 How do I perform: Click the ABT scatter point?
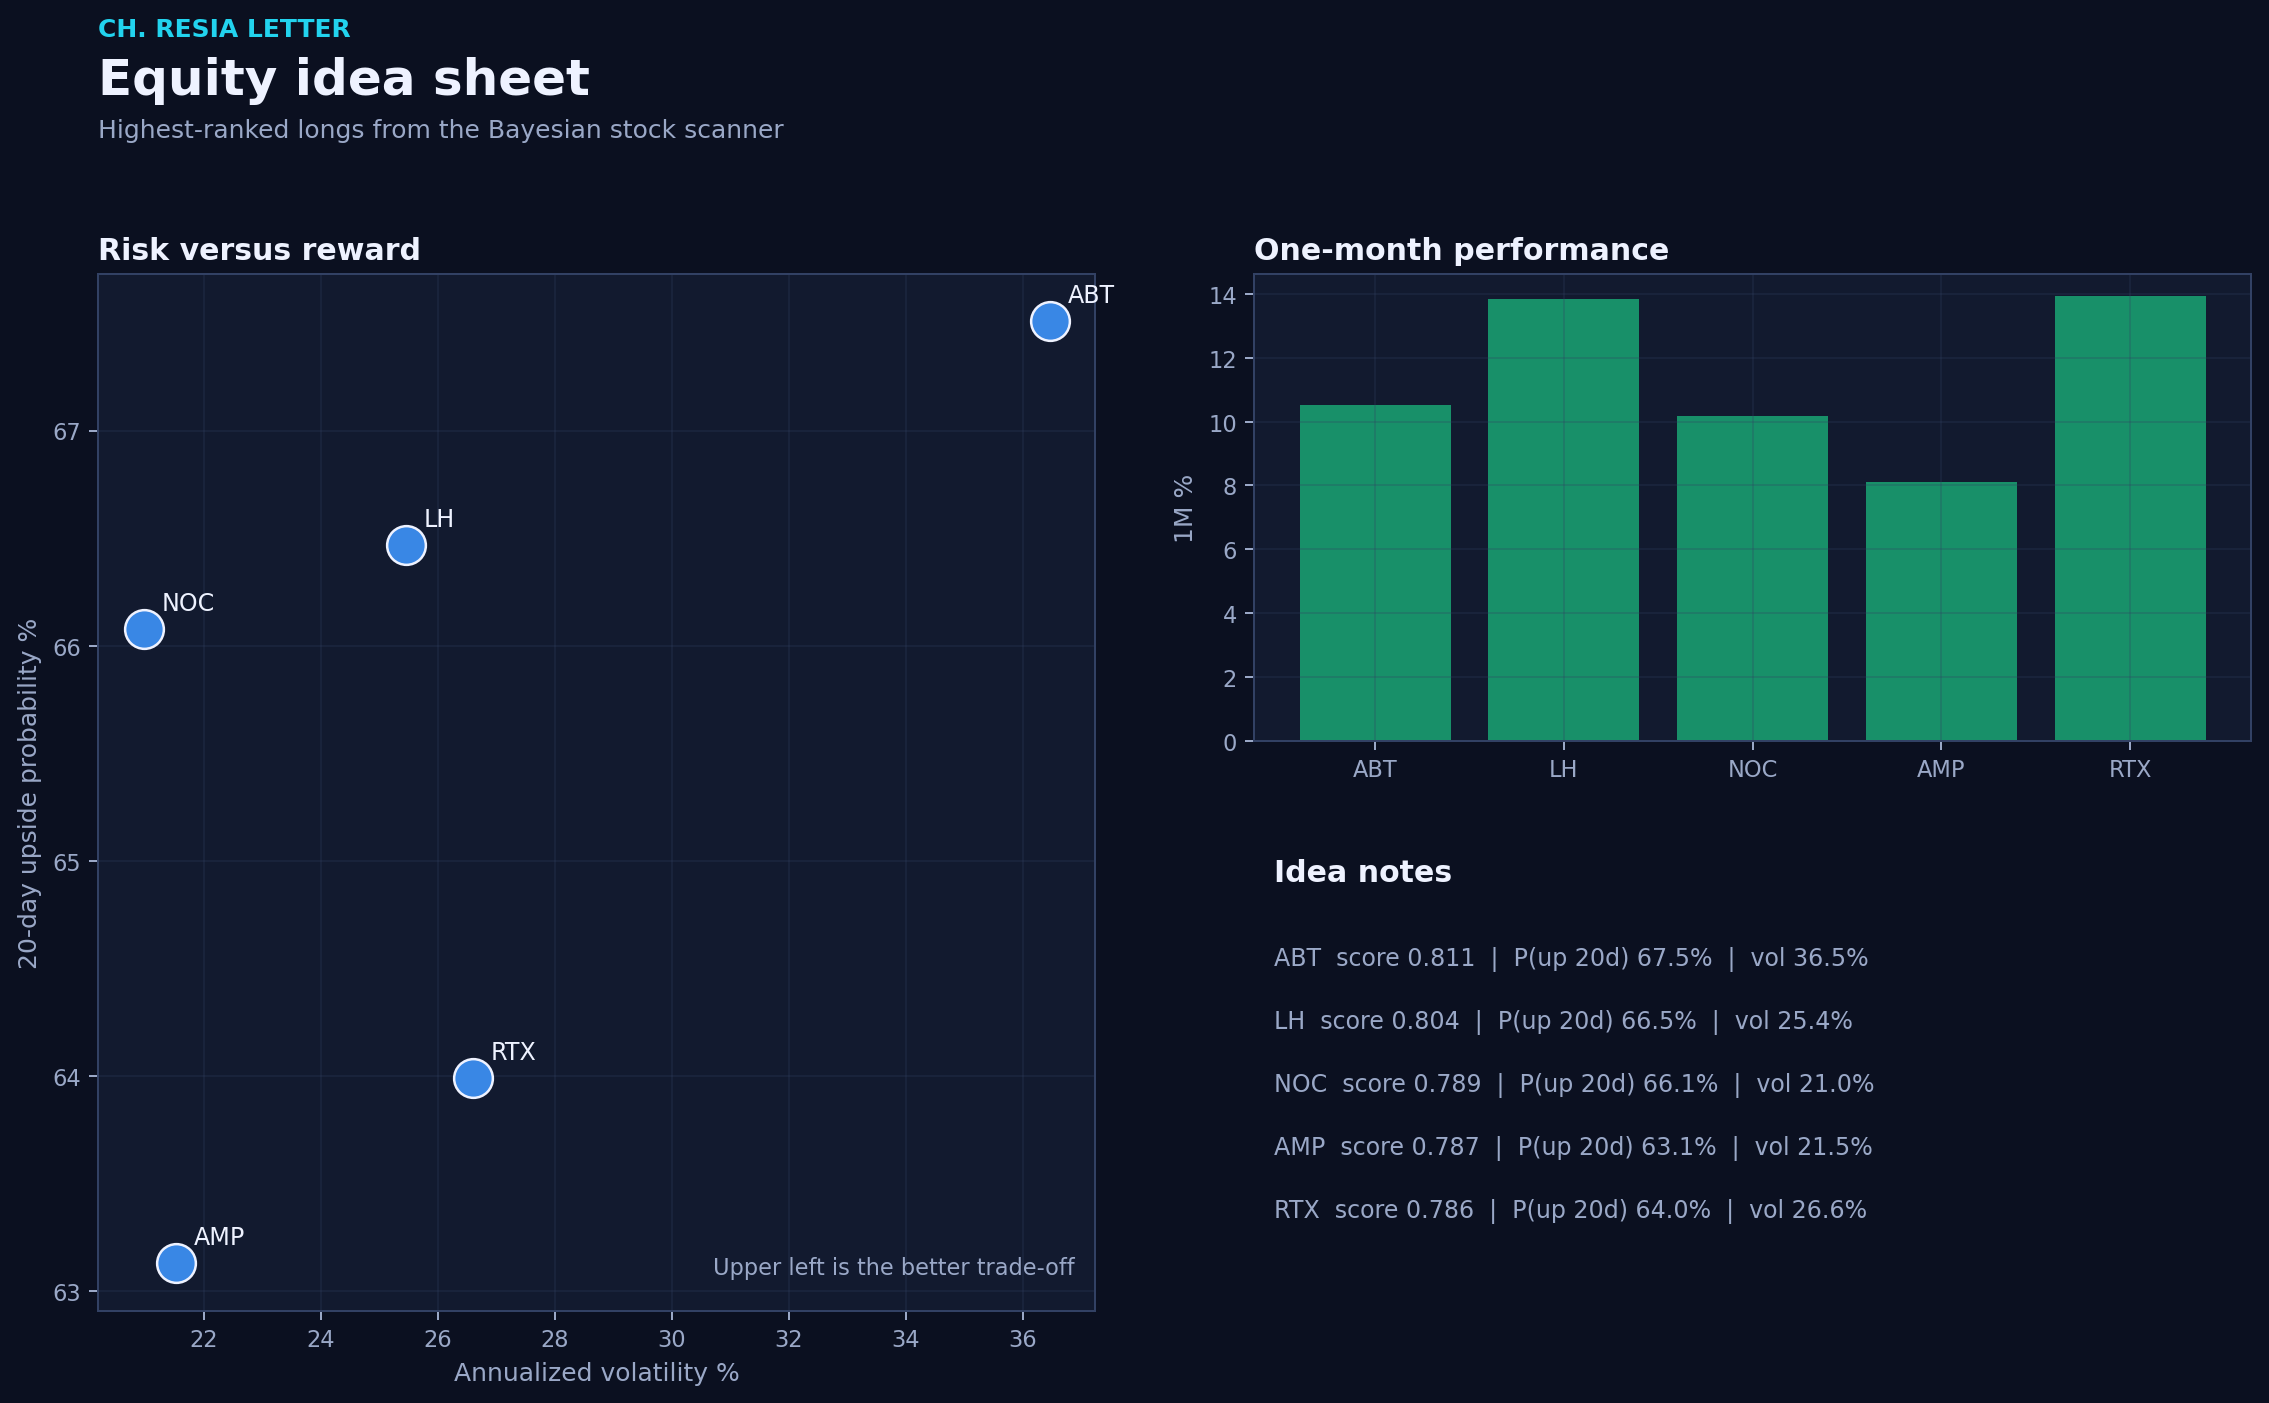(x=1050, y=321)
